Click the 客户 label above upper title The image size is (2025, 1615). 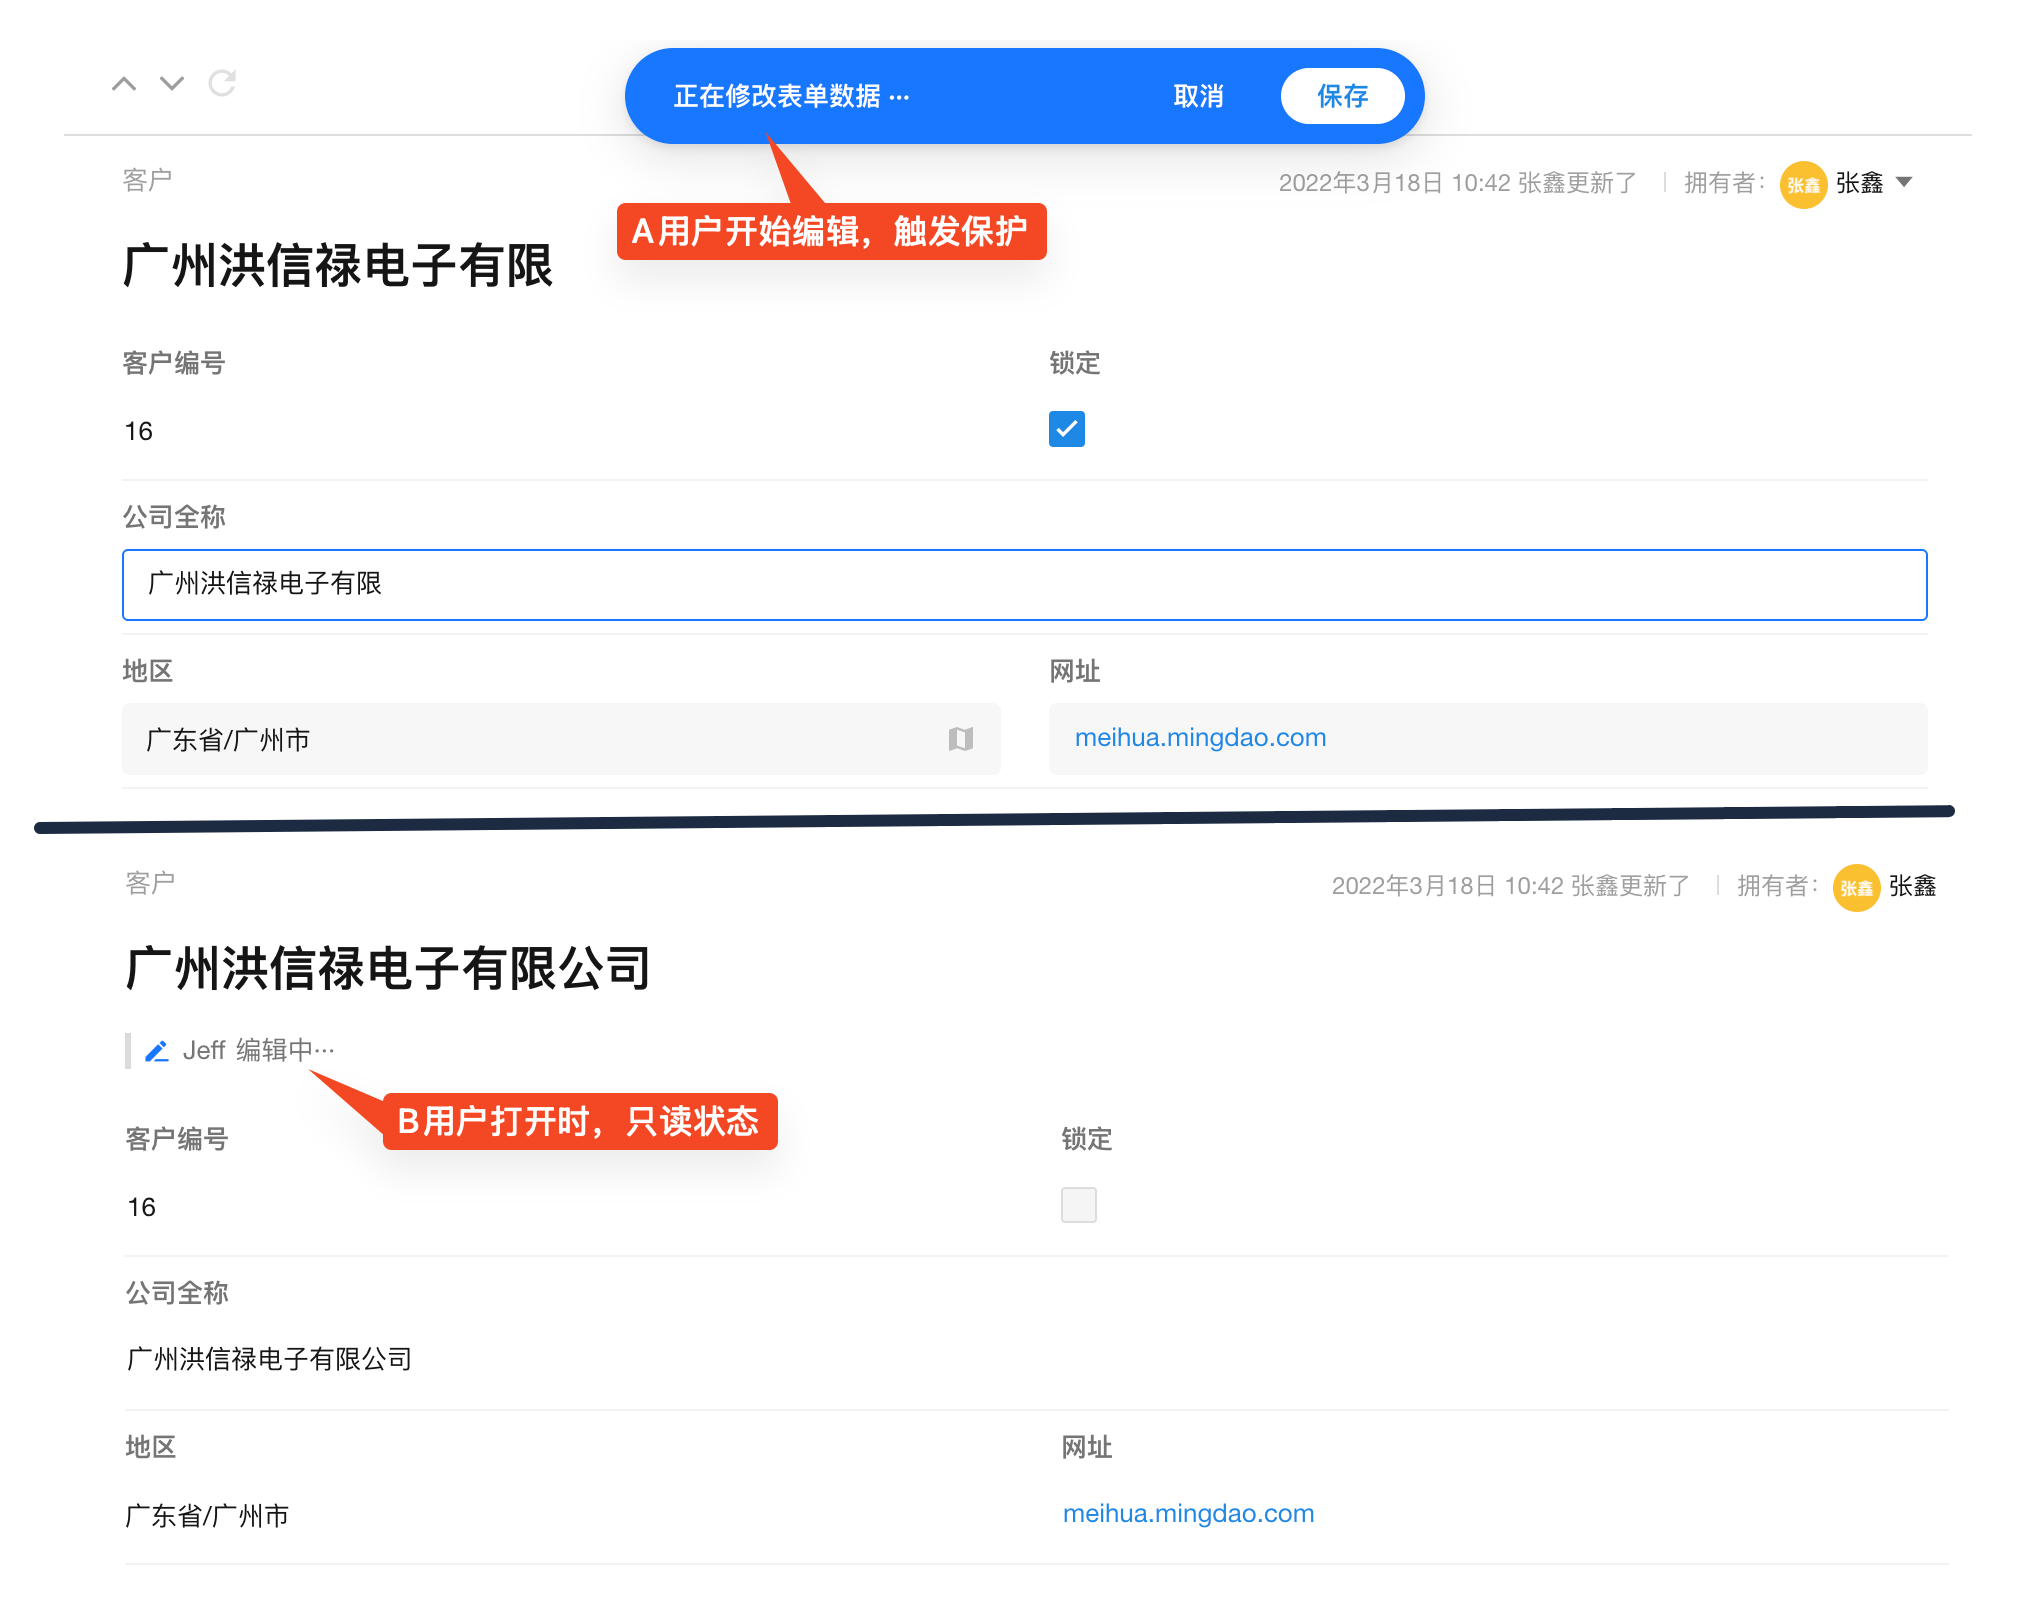click(147, 180)
